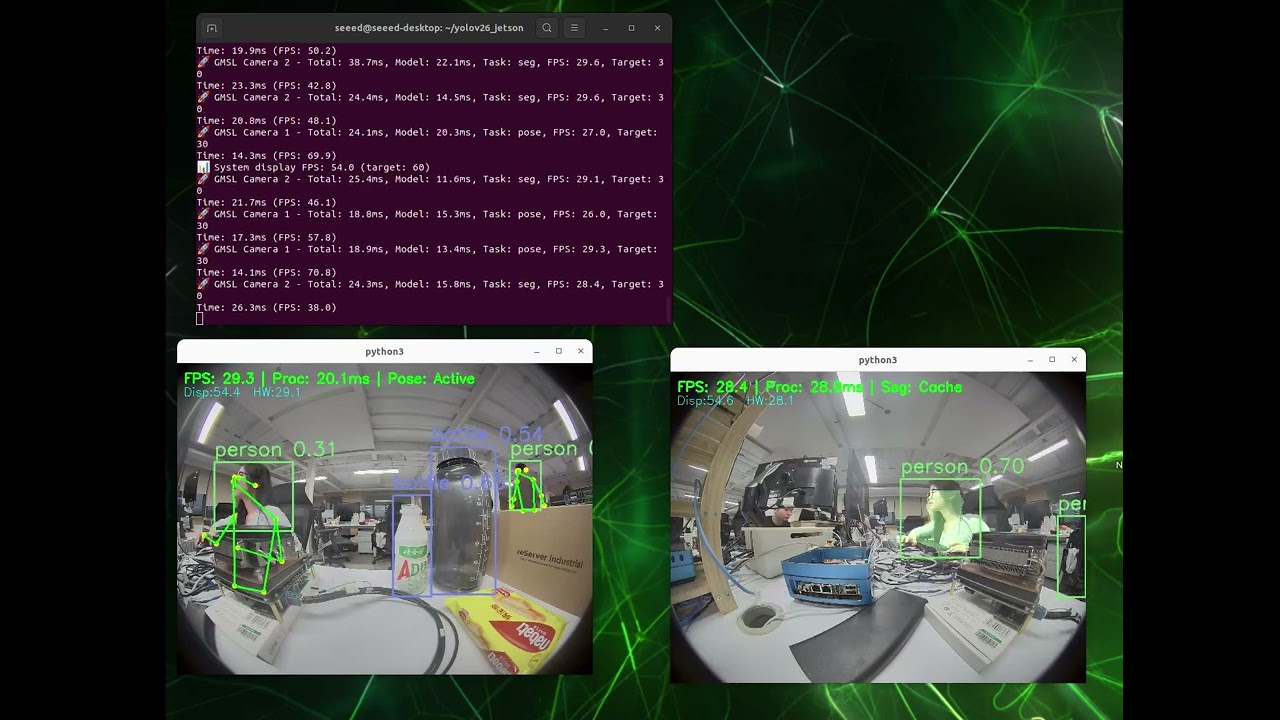Select the line 'Time: 20.8ms (FPS: 48.1)'

pos(266,121)
